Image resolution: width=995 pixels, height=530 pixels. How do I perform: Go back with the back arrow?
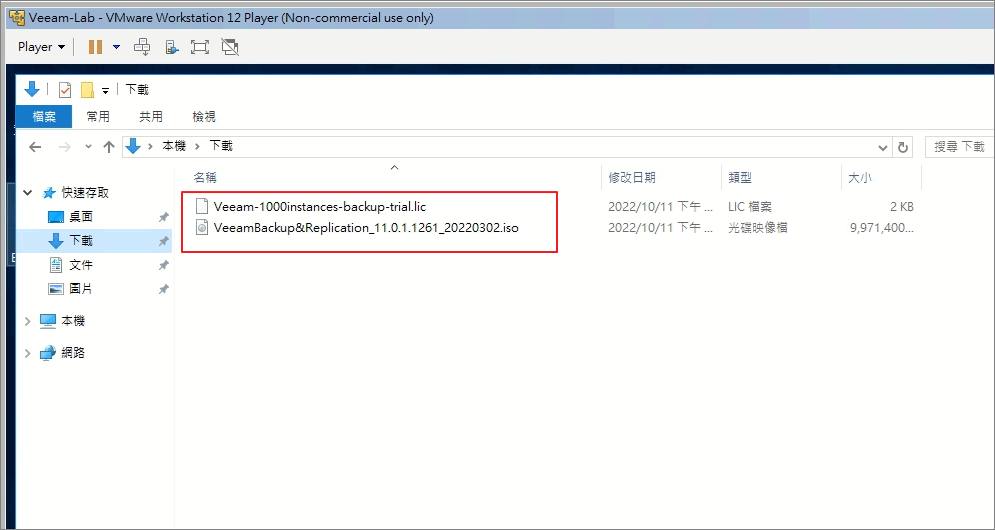pyautogui.click(x=35, y=147)
